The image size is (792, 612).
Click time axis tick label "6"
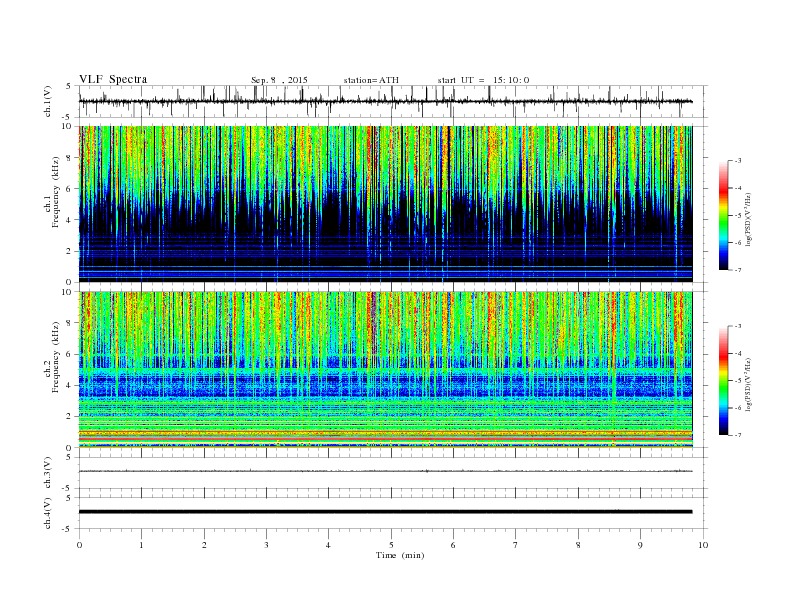[x=453, y=545]
